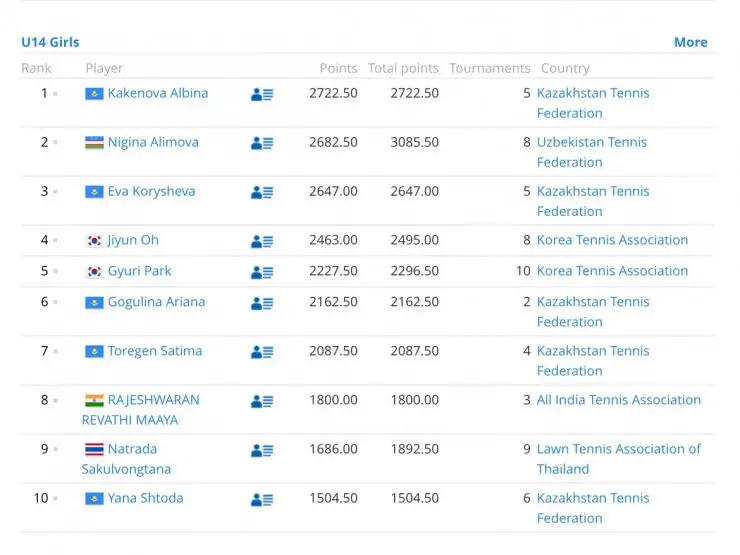Screen dimensions: 740x555
Task: Open the profile card icon for Yana Shtoda
Action: 261,500
